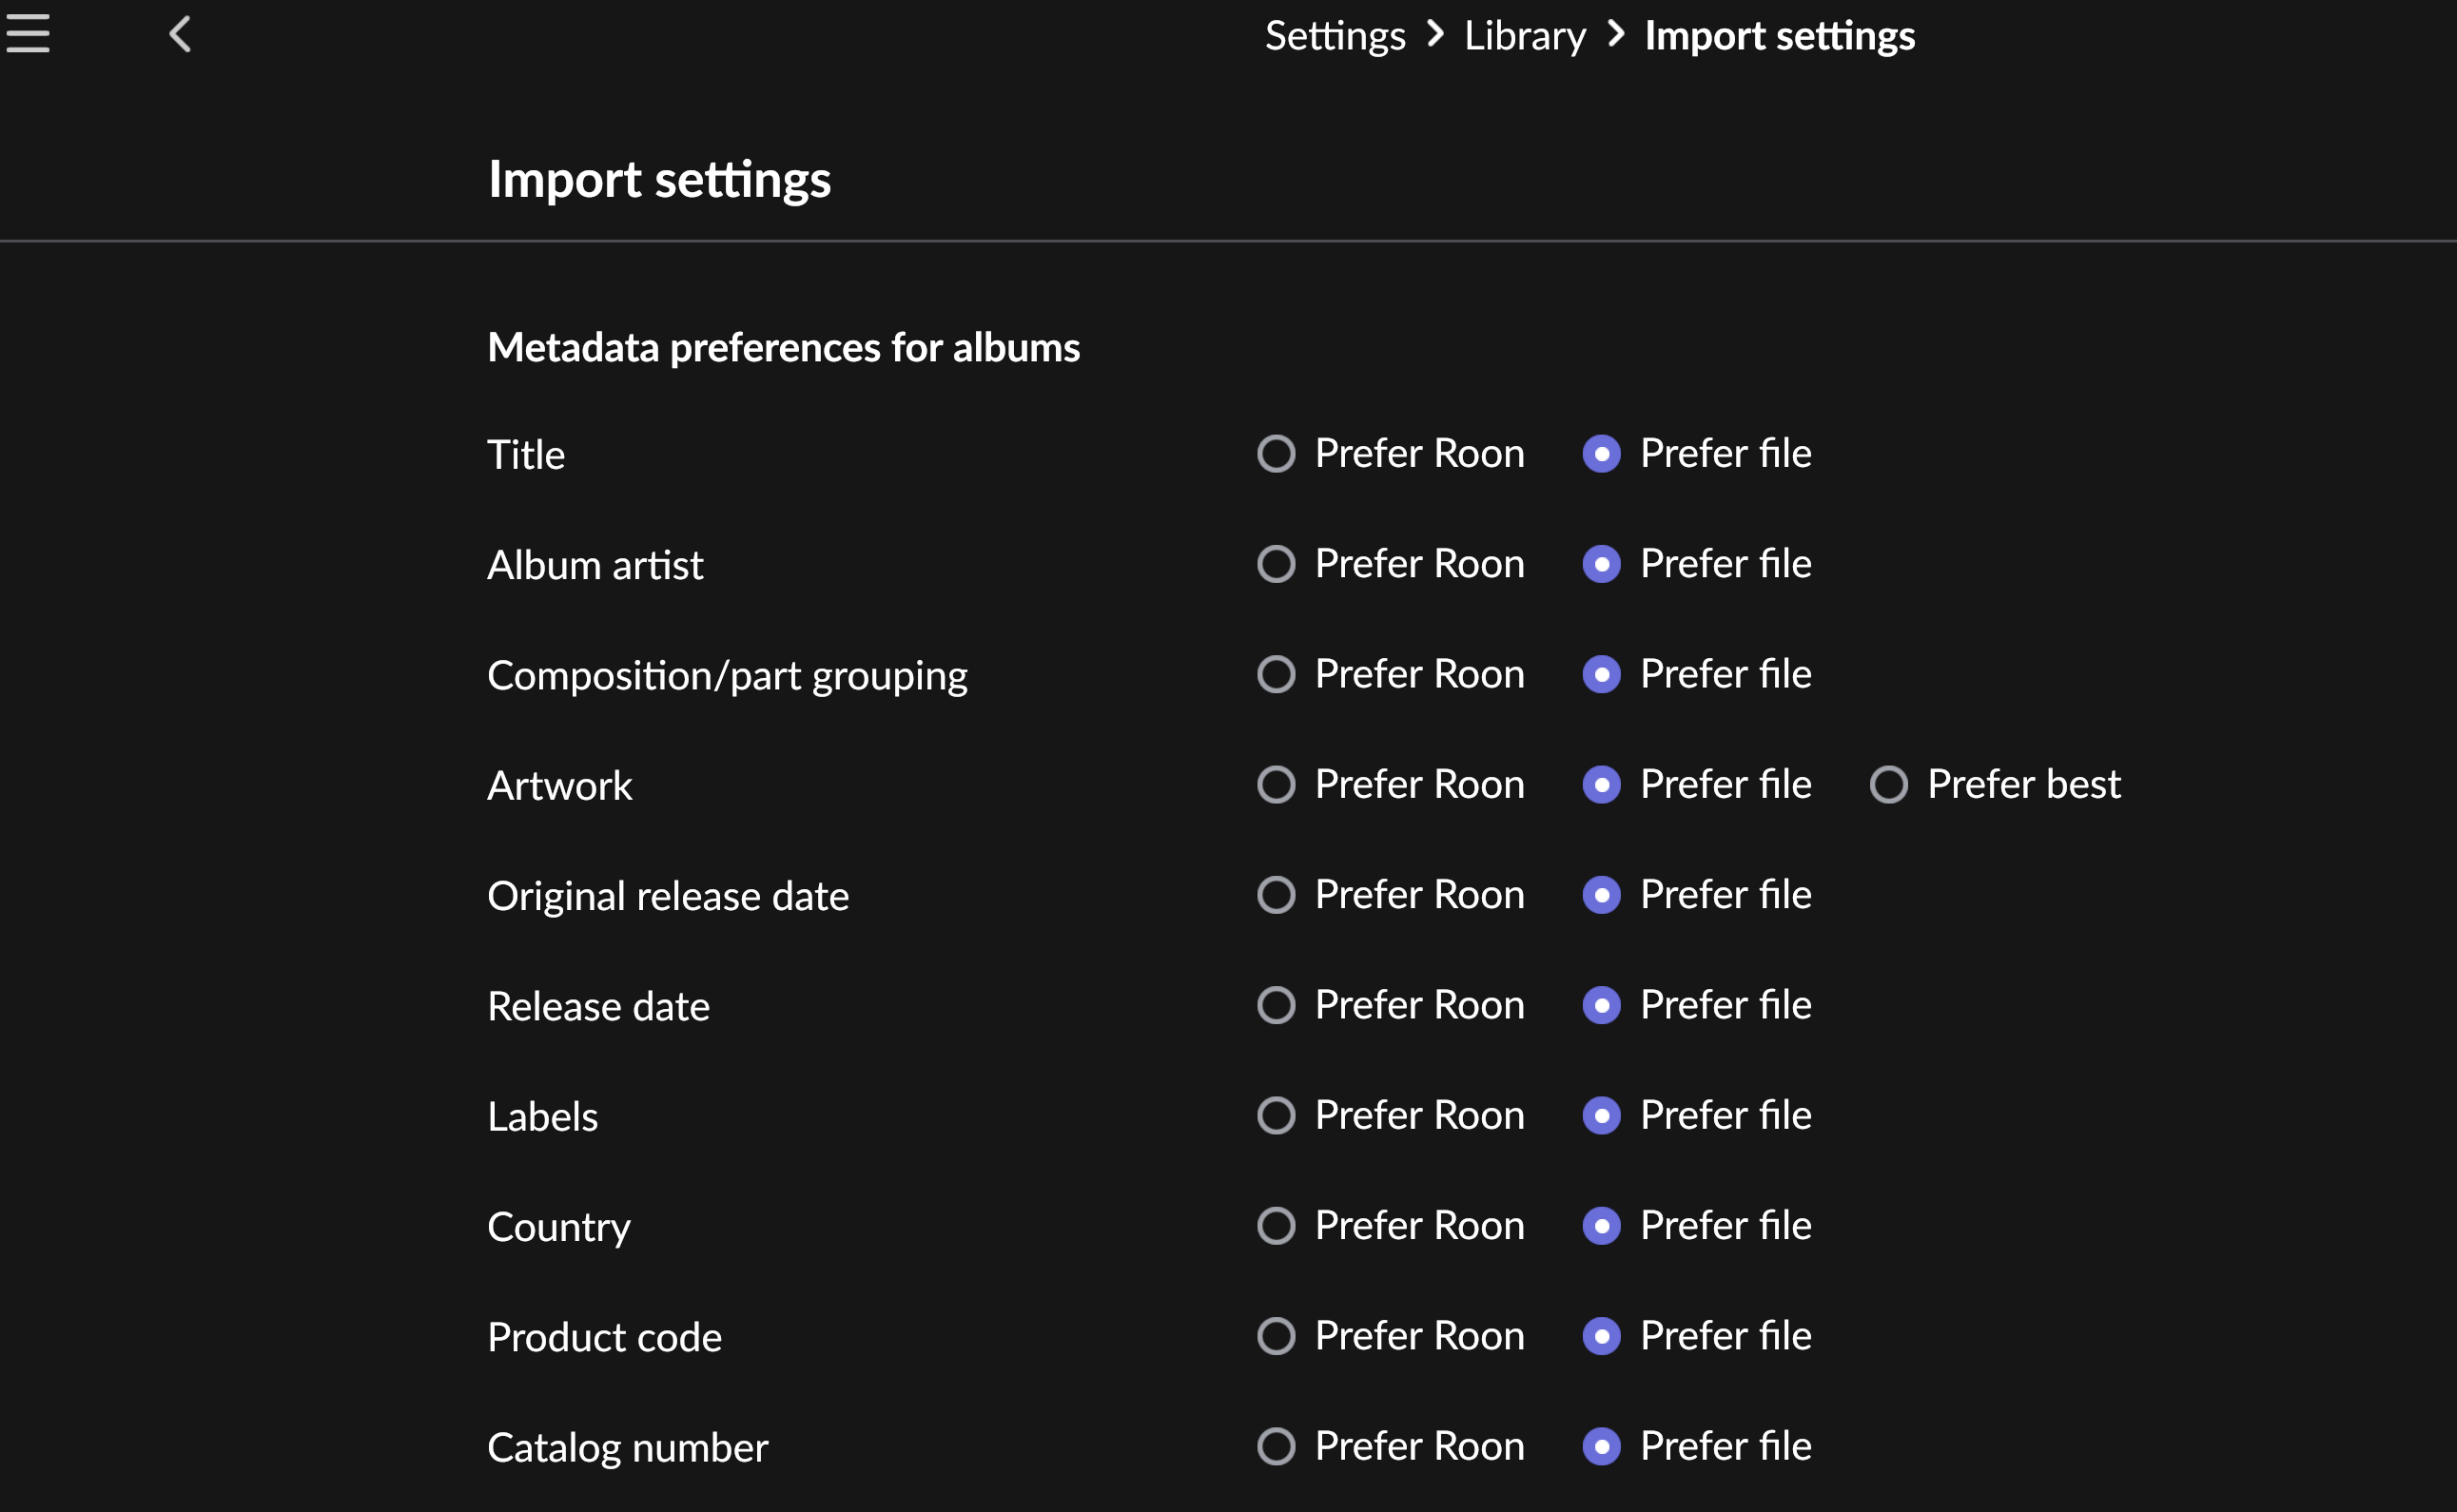Choose Prefer Roon for Original release date
Screen dimensions: 2457x1512
click(1276, 895)
